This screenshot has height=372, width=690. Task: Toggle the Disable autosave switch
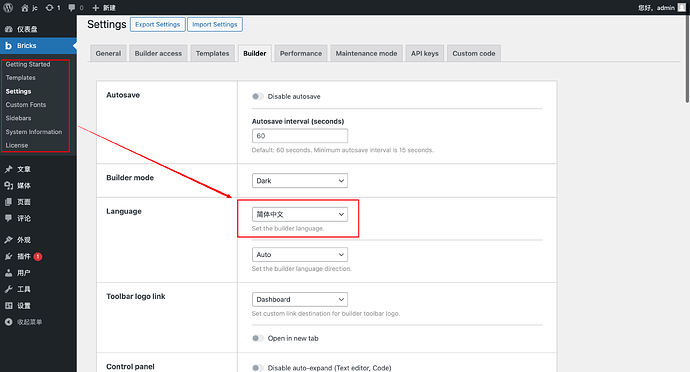[x=257, y=96]
